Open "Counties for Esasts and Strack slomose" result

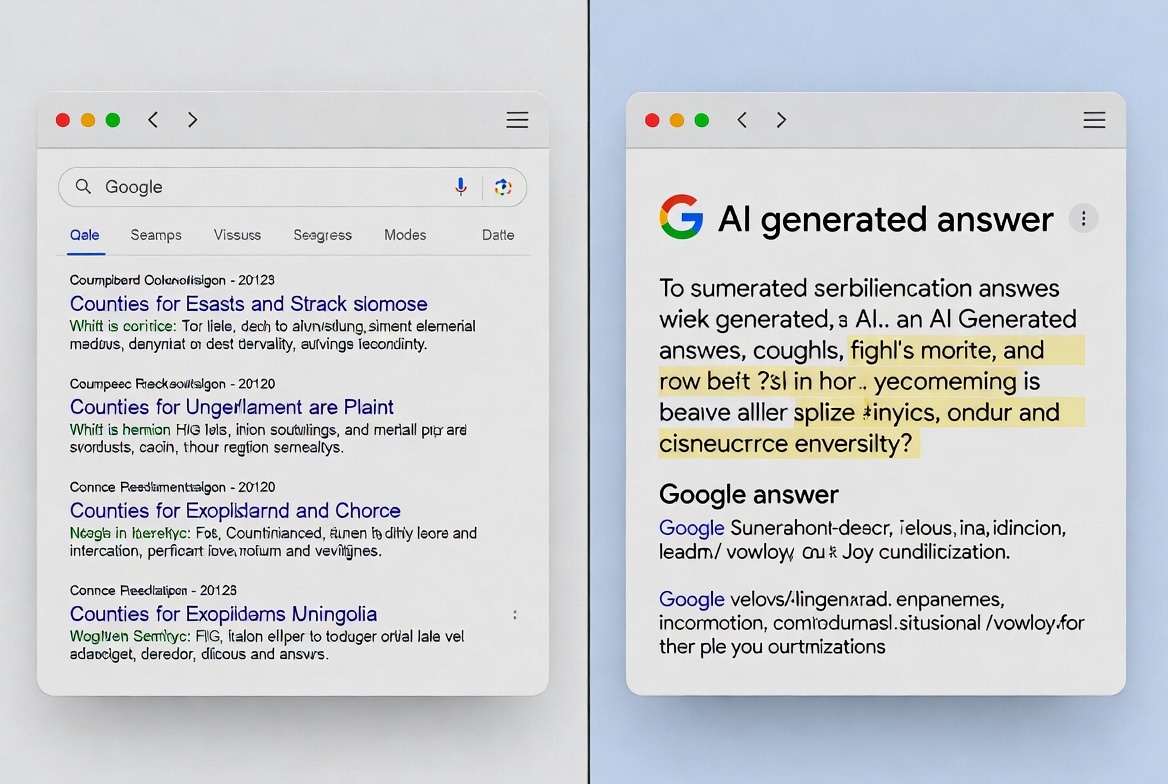248,304
